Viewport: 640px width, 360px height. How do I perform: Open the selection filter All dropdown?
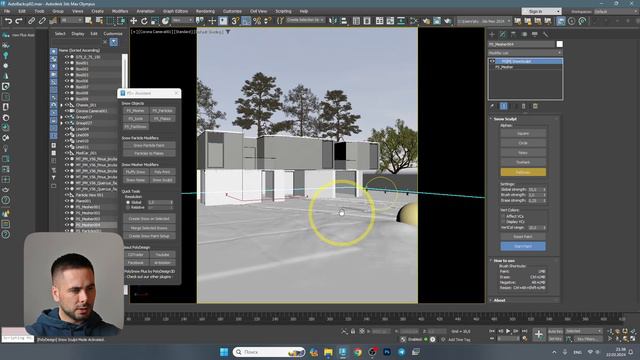72,20
